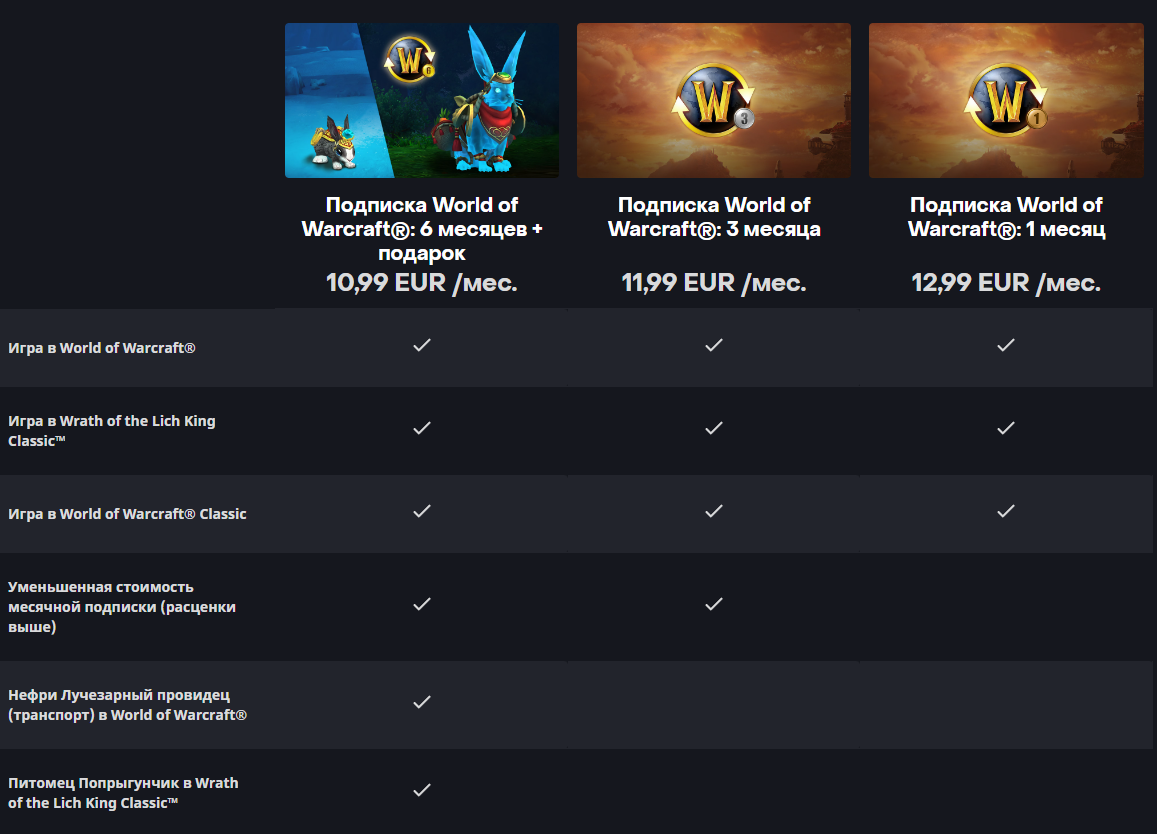Click 1-month checkmark for World of Warcraft Classic row
Screen dimensions: 1157x834
(1006, 511)
